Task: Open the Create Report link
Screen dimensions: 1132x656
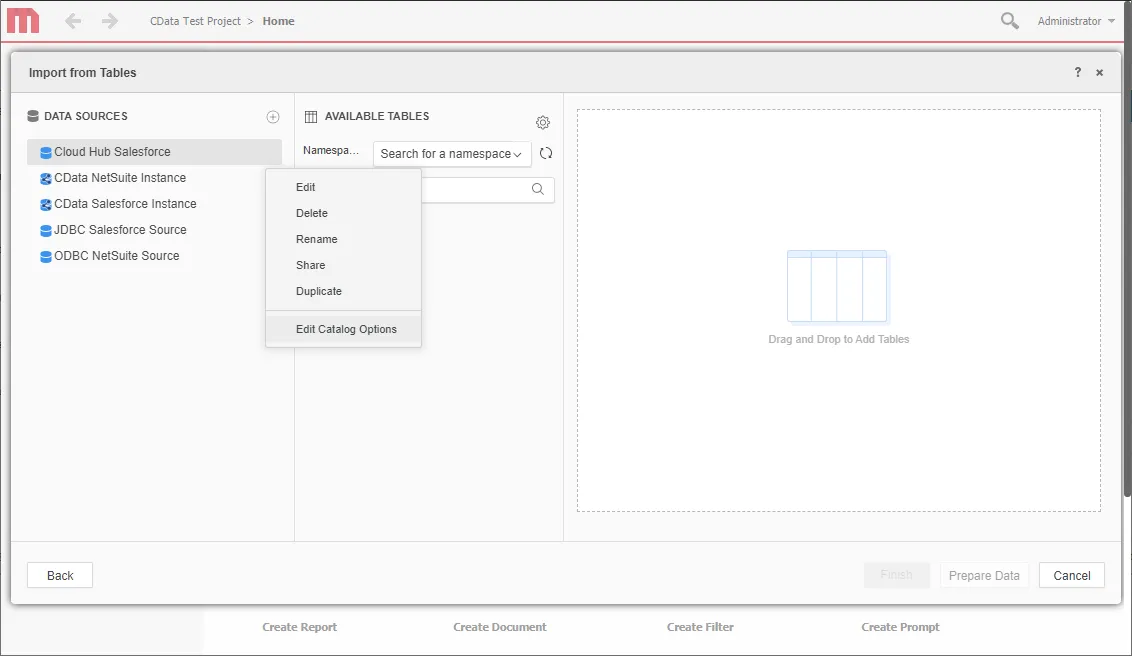Action: coord(299,627)
